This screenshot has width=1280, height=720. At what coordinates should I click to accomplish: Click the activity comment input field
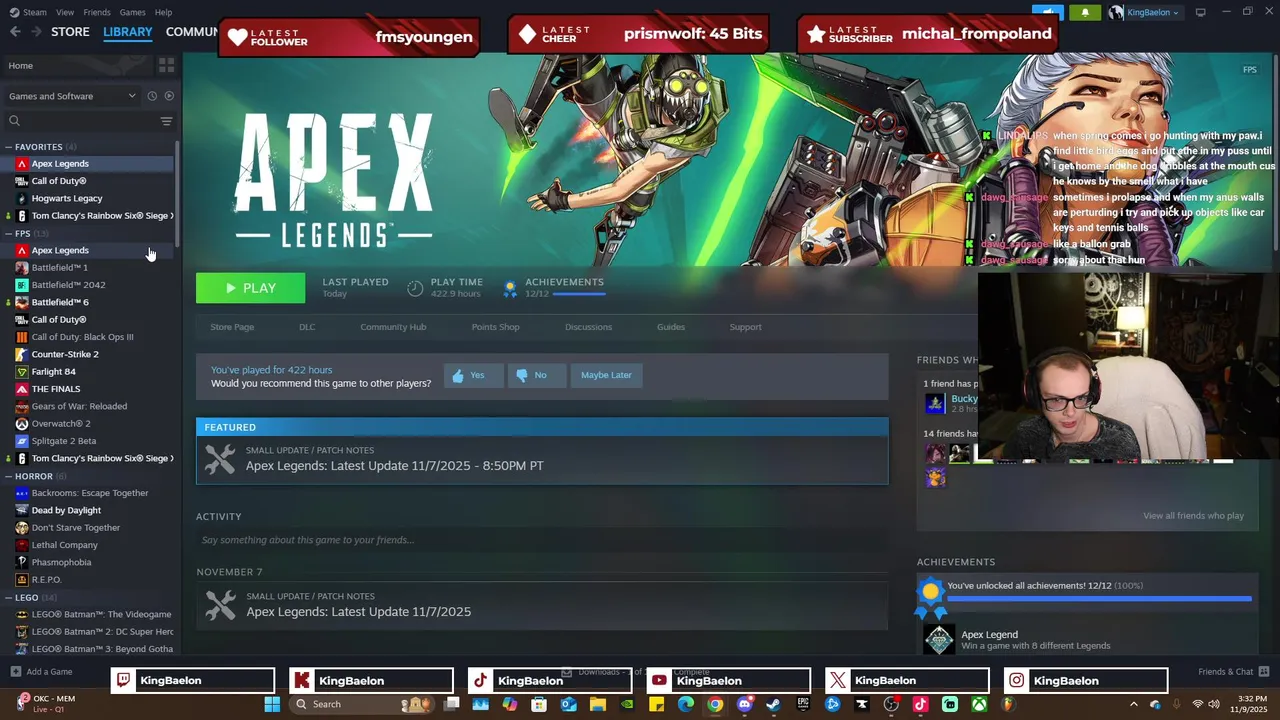(542, 540)
